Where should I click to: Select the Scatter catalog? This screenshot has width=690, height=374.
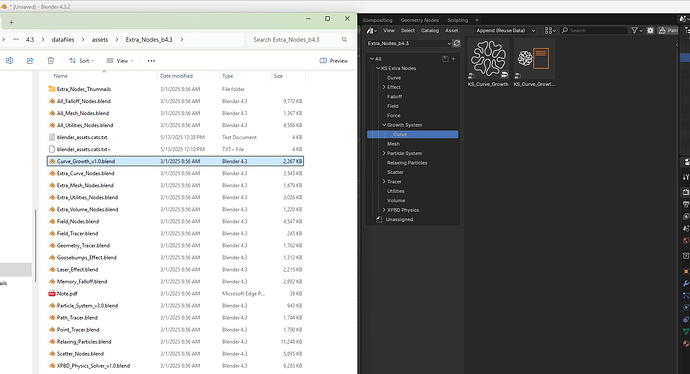click(x=395, y=172)
